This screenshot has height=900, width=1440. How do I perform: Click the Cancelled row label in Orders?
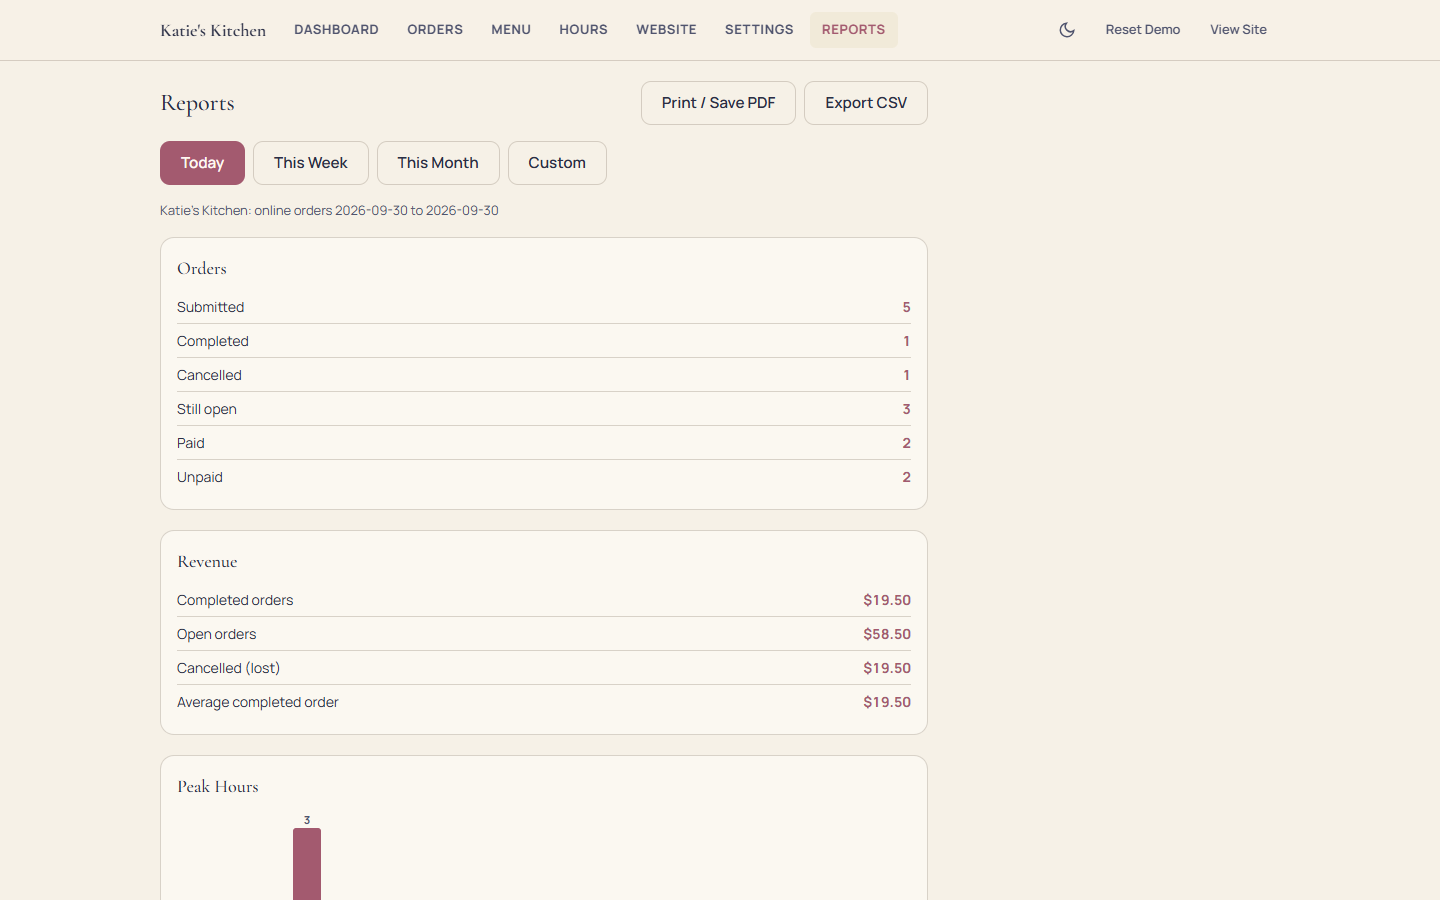[x=209, y=375]
